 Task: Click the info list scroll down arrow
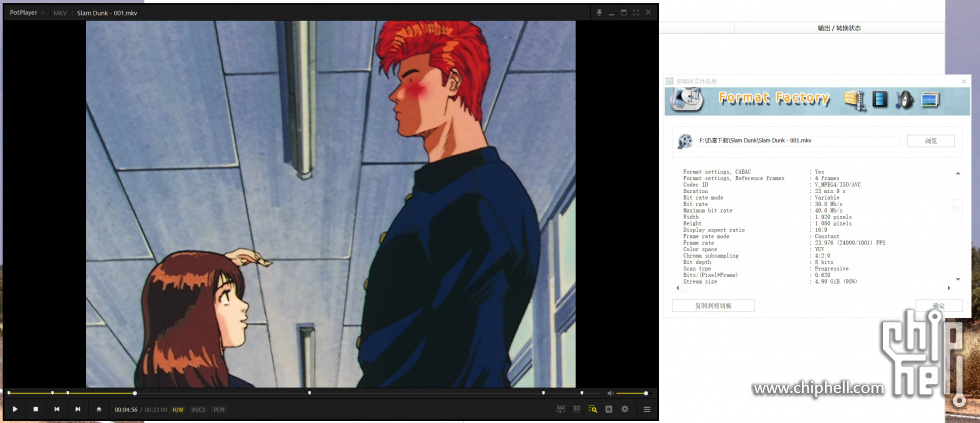958,279
